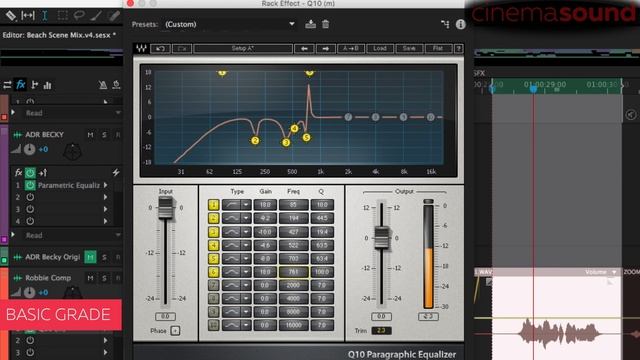Toggle Q10 band 6 on/off button
Image resolution: width=640 pixels, height=360 pixels.
213,272
